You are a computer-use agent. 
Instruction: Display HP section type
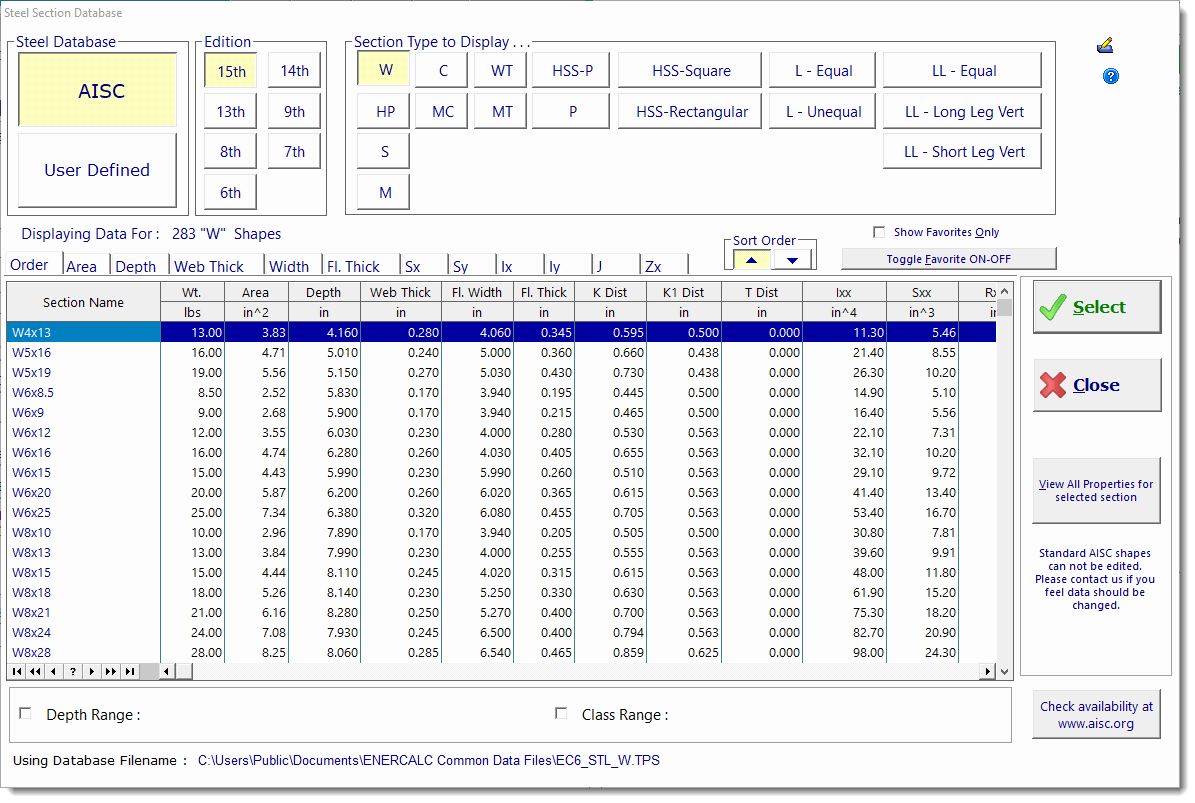(x=383, y=111)
